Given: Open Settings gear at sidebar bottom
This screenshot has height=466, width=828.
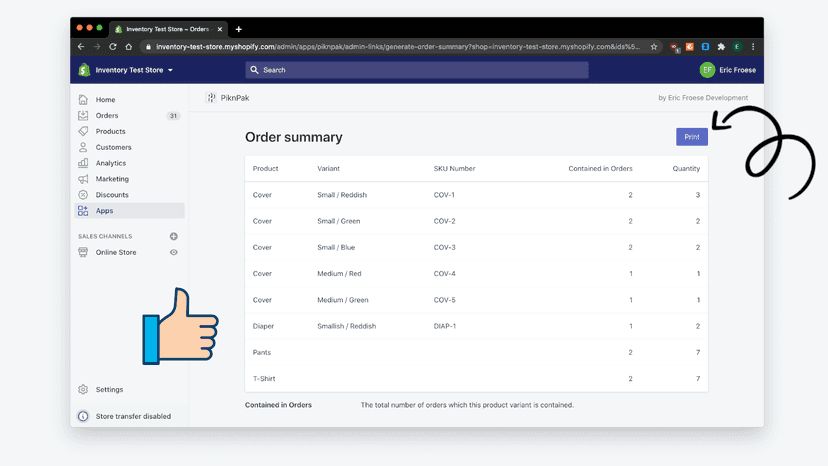Looking at the screenshot, I should pyautogui.click(x=83, y=389).
